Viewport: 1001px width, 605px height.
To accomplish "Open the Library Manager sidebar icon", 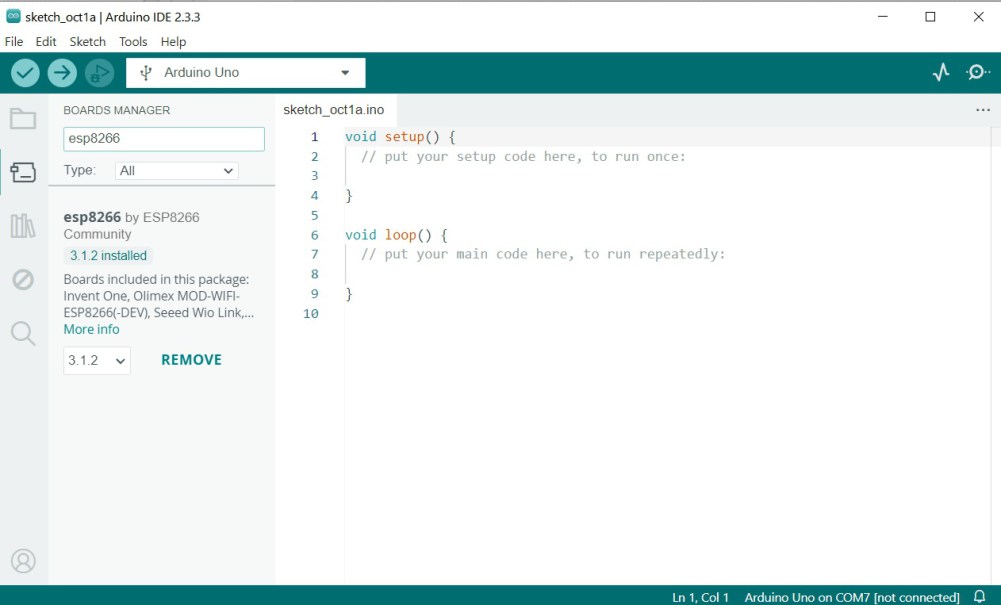I will point(23,226).
